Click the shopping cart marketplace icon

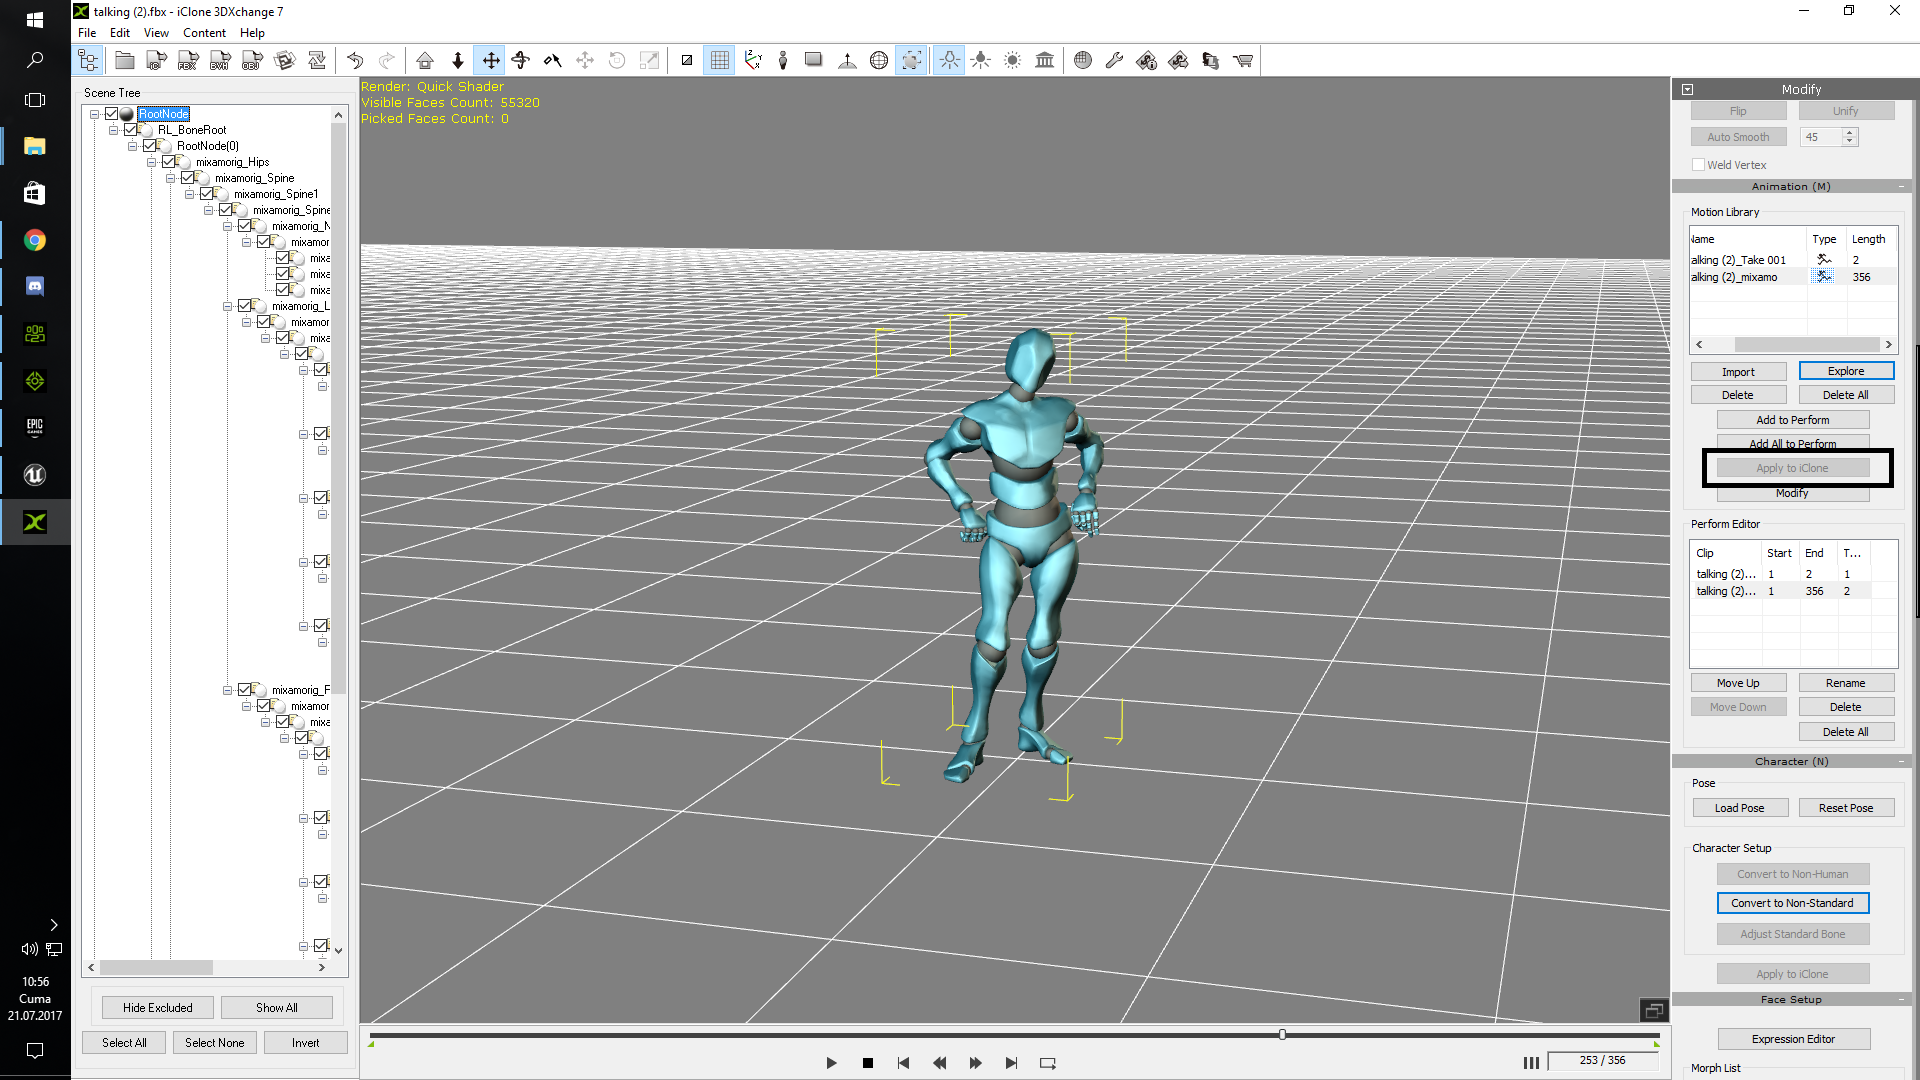1243,61
